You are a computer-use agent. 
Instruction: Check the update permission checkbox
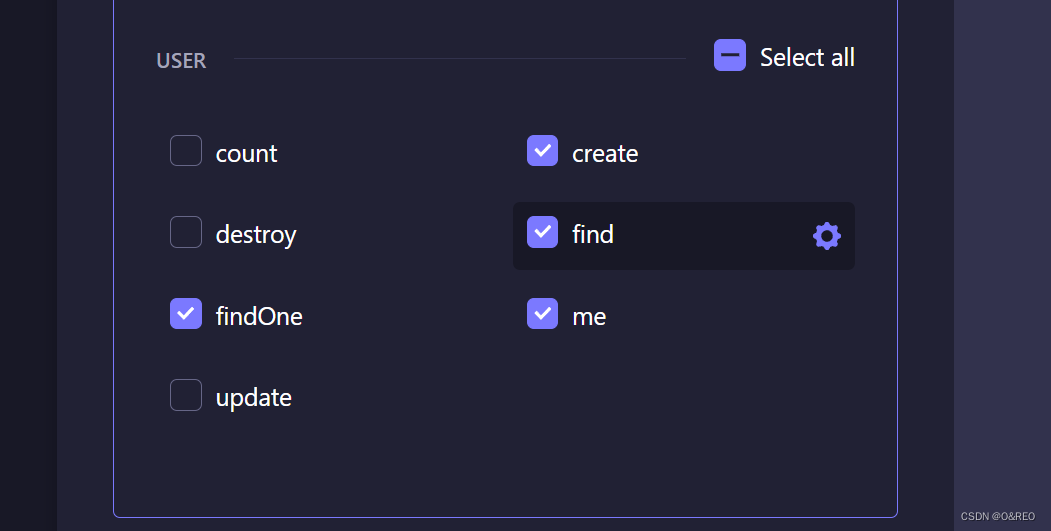coord(186,395)
